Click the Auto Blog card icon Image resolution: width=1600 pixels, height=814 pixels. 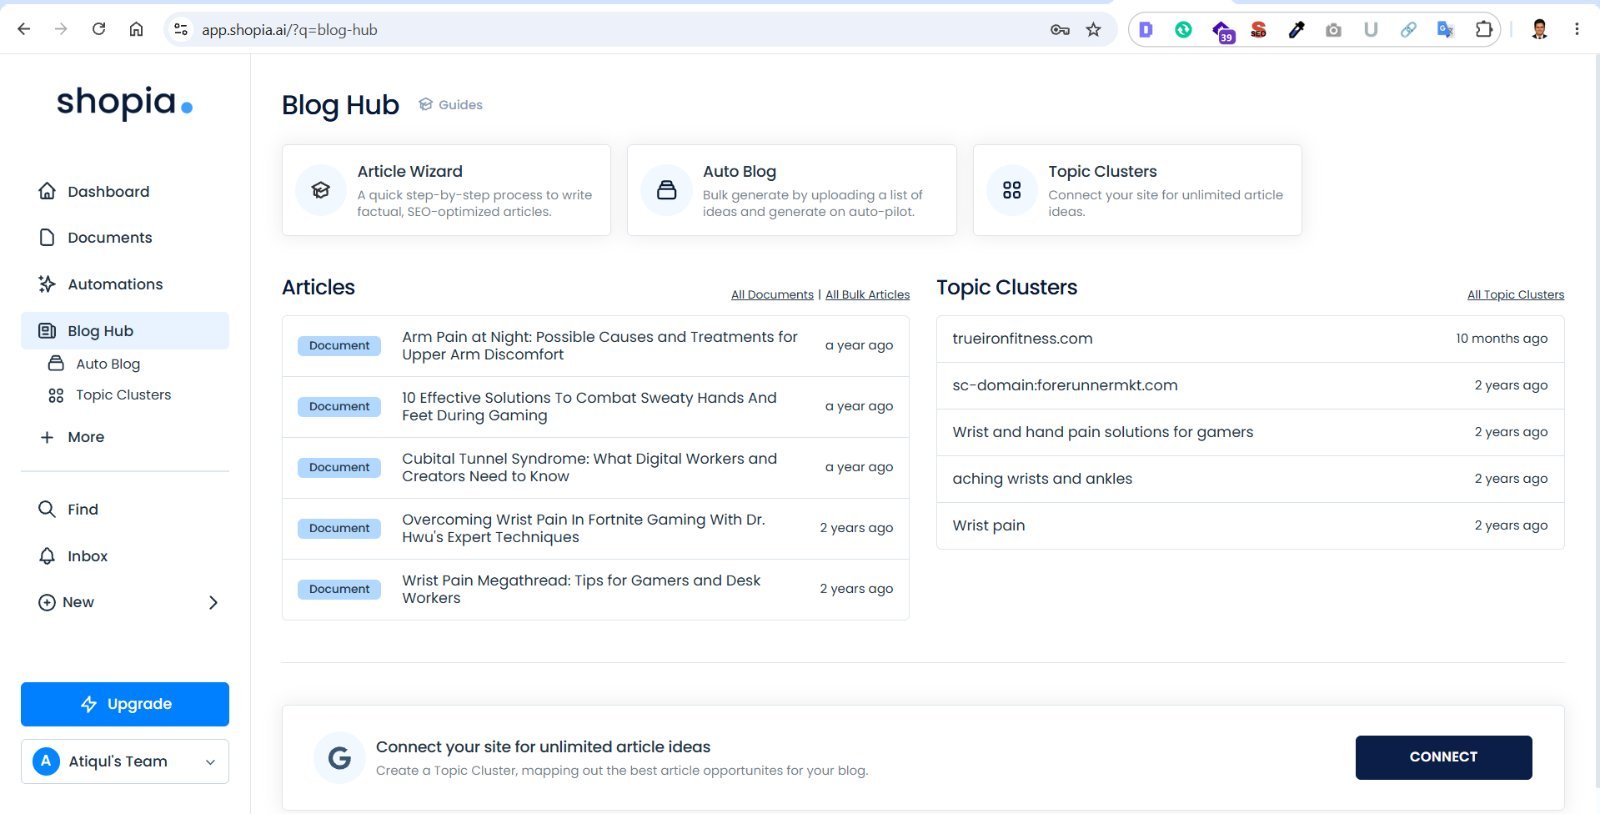tap(667, 190)
